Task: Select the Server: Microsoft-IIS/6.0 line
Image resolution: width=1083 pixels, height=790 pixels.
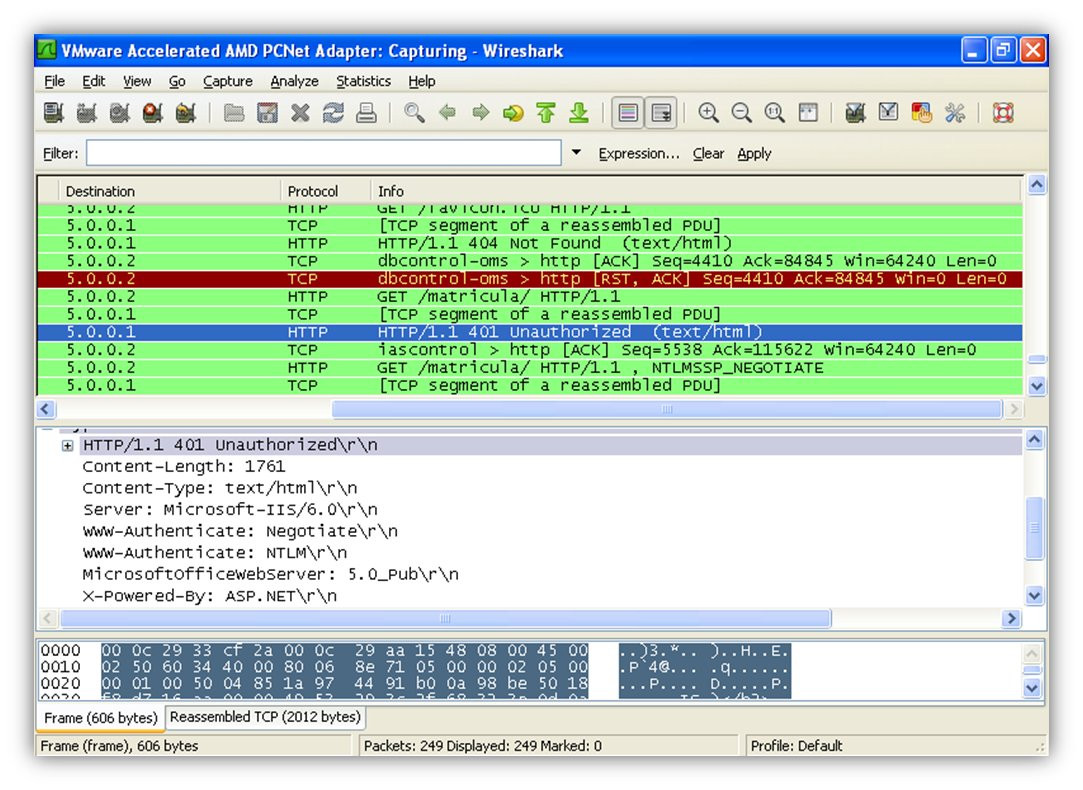Action: point(230,510)
